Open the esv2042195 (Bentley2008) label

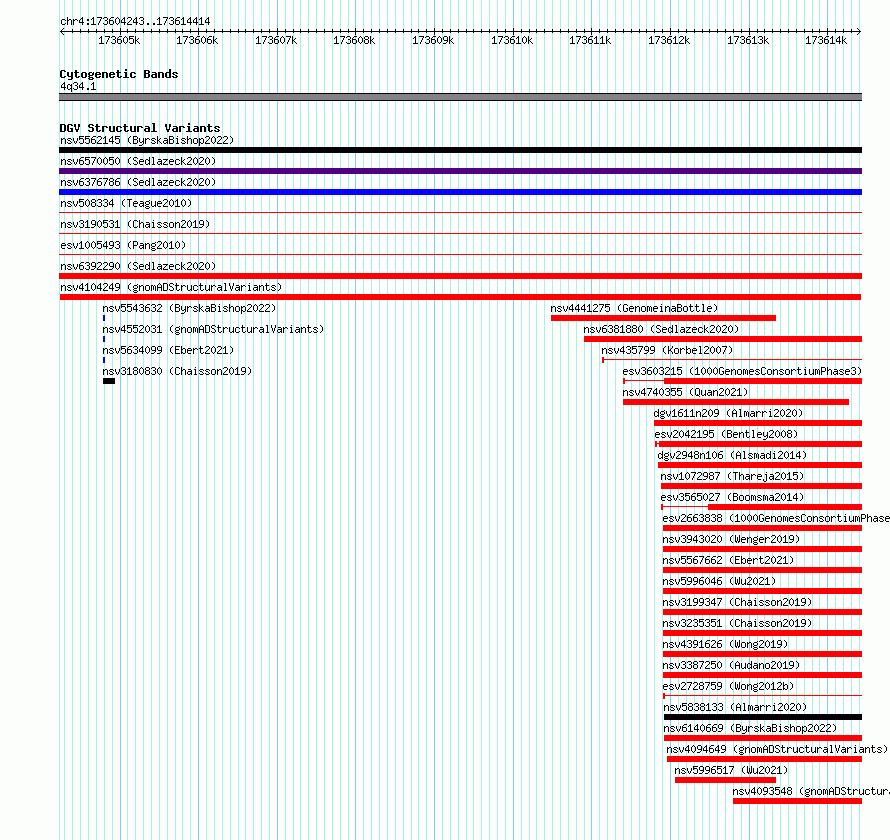[x=726, y=434]
